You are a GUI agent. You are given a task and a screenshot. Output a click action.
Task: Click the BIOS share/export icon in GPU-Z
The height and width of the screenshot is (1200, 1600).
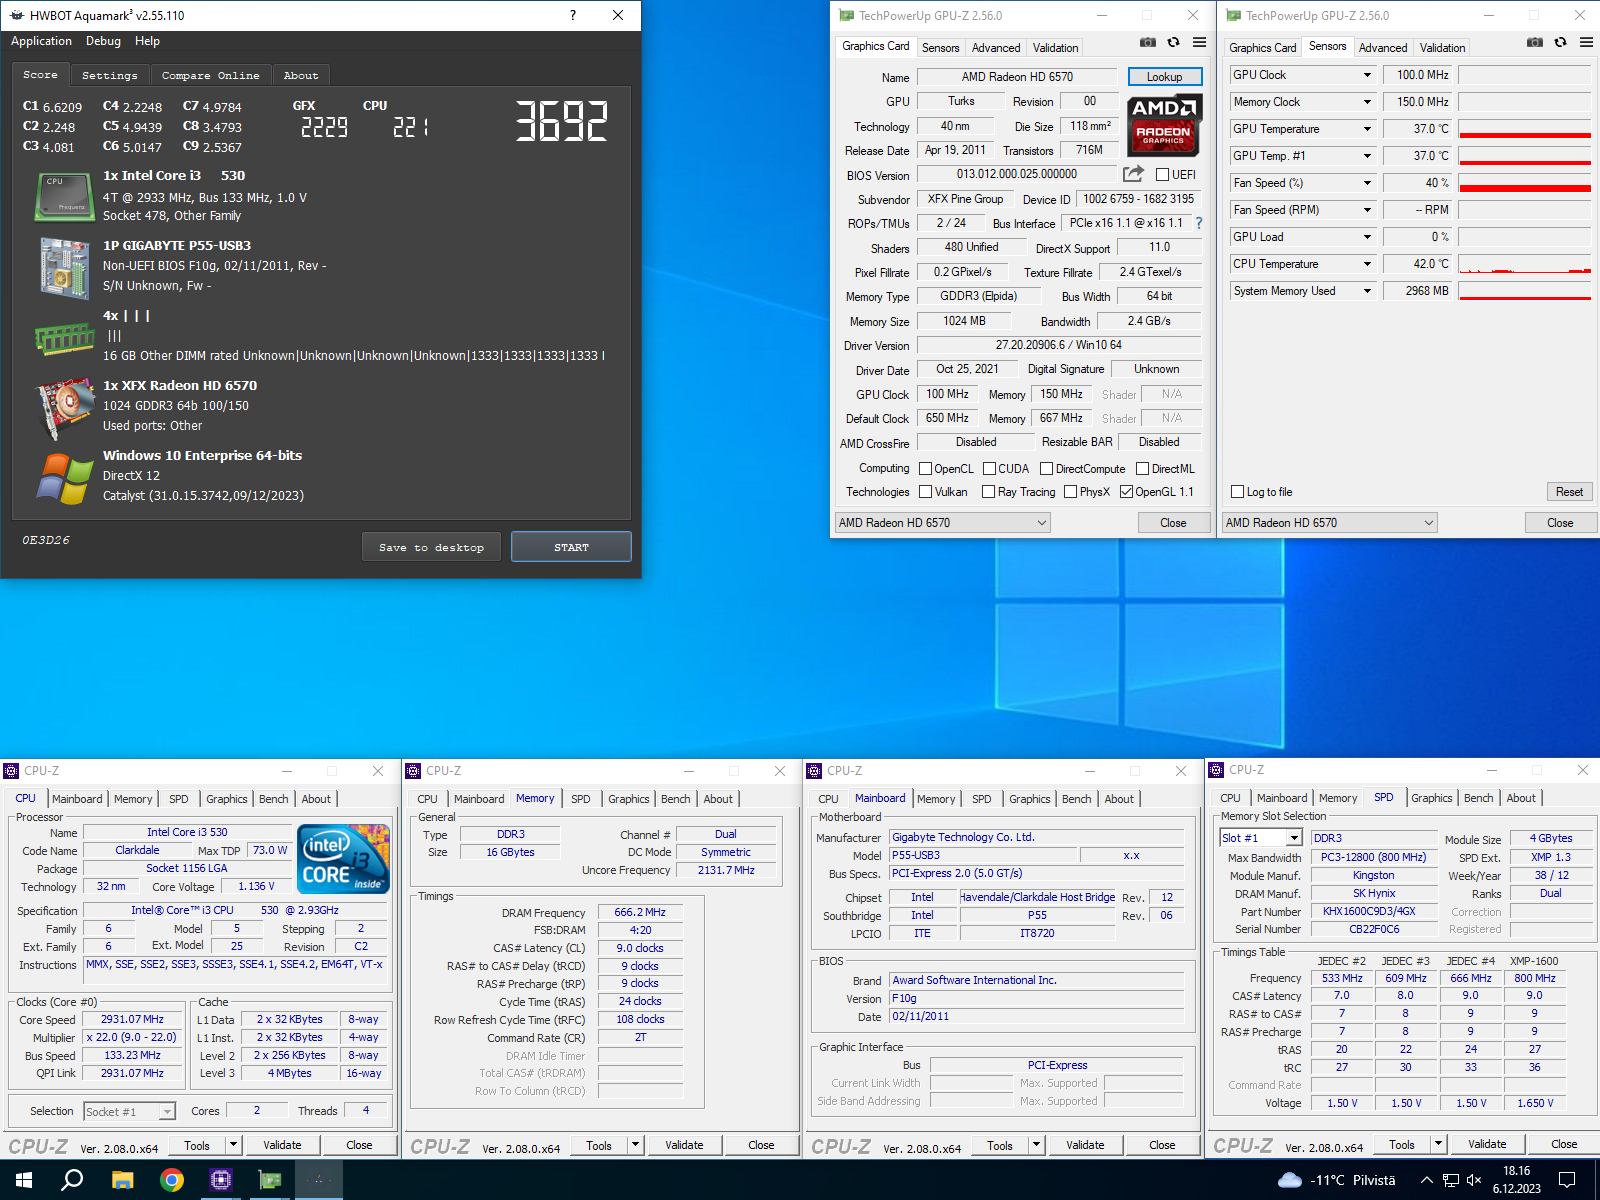click(x=1133, y=174)
